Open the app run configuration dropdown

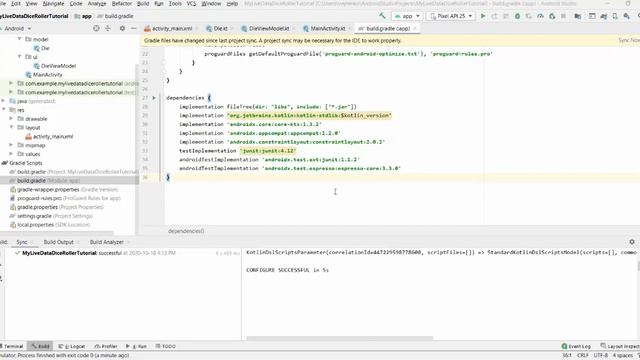click(x=407, y=16)
